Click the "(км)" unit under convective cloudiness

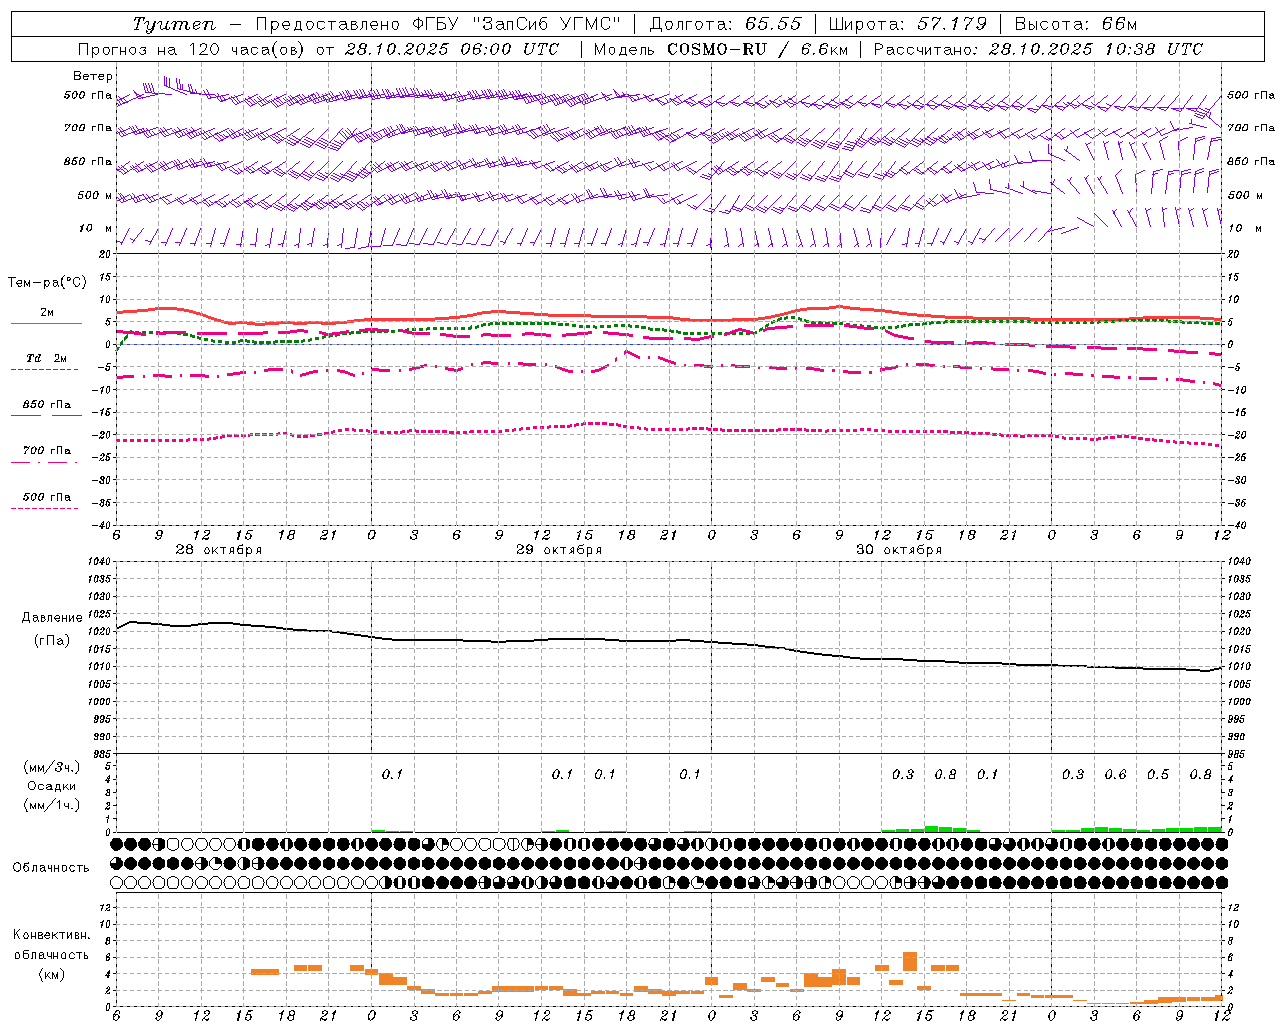point(52,974)
